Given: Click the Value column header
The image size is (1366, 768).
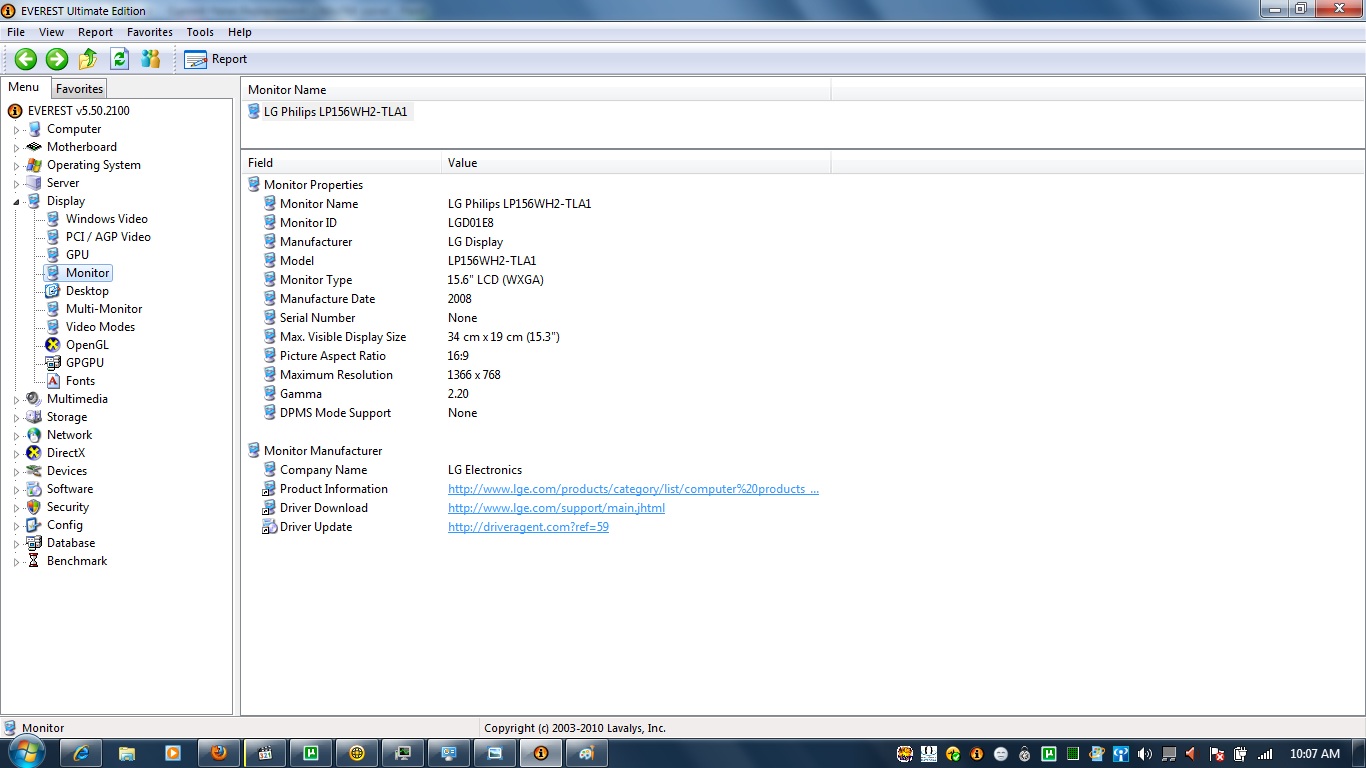Looking at the screenshot, I should tap(636, 162).
